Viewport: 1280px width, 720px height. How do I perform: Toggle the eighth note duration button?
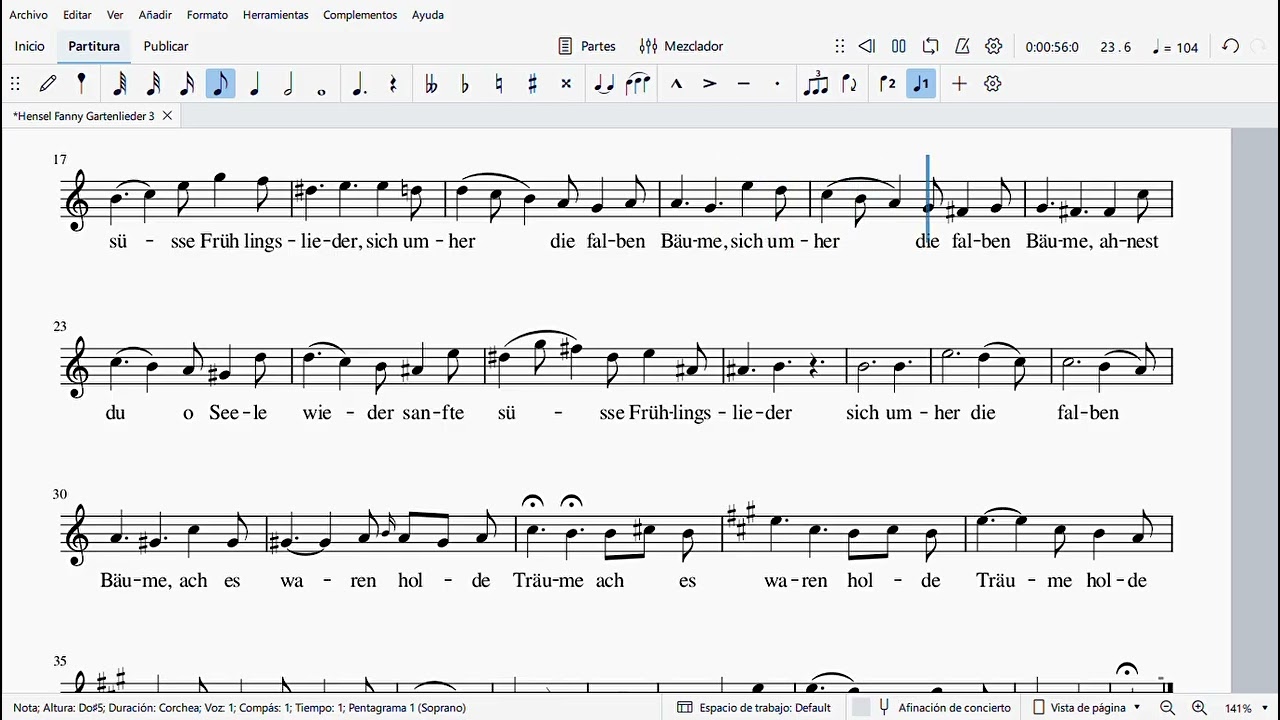220,84
